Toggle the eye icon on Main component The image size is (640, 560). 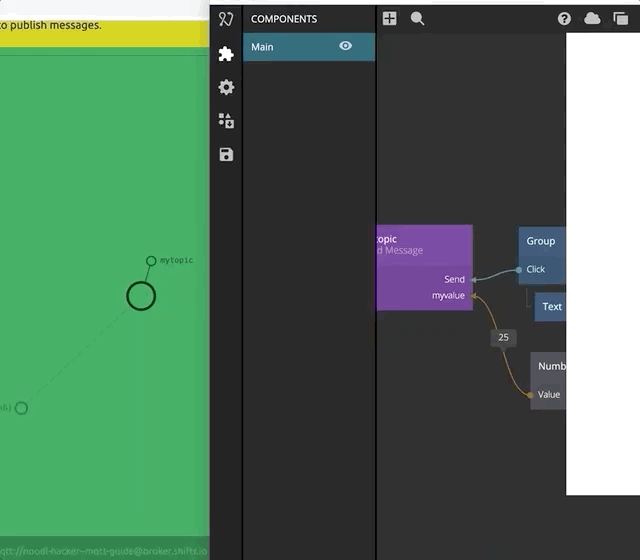(x=346, y=46)
